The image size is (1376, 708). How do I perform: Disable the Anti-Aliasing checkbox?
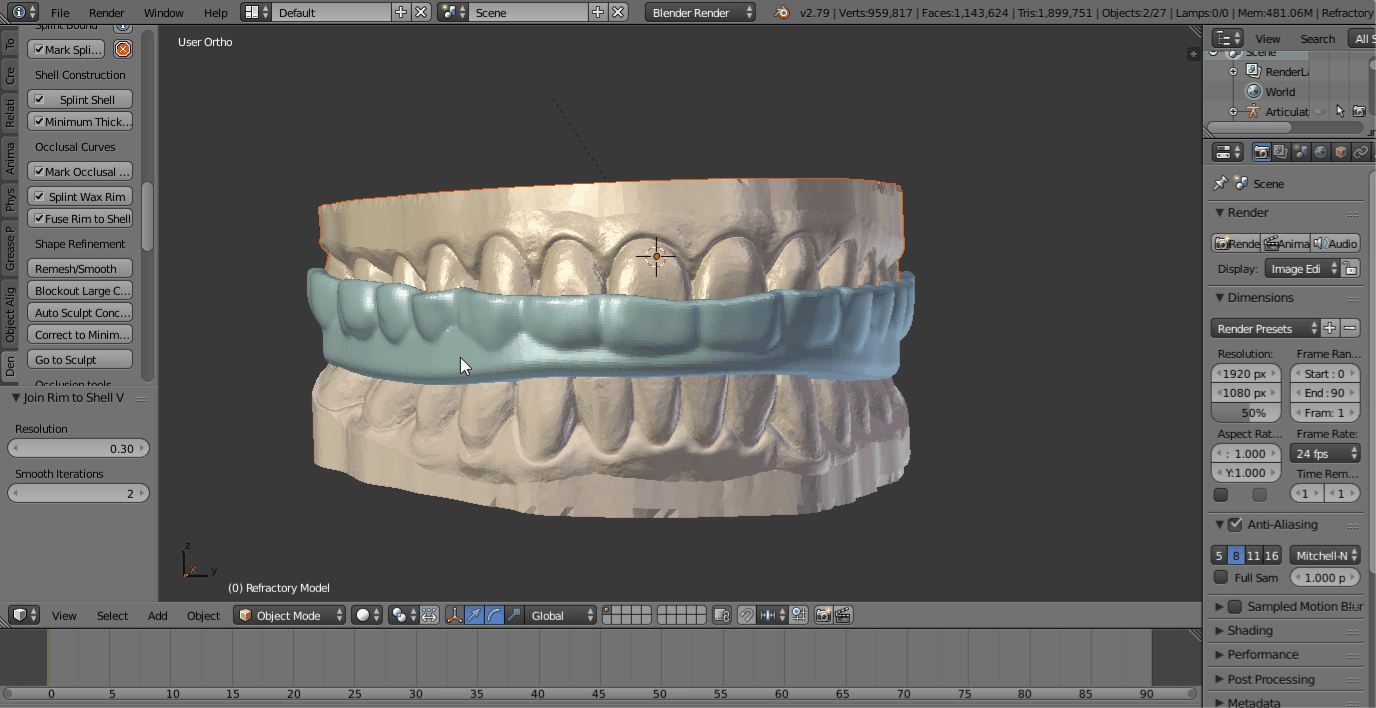pos(1235,524)
